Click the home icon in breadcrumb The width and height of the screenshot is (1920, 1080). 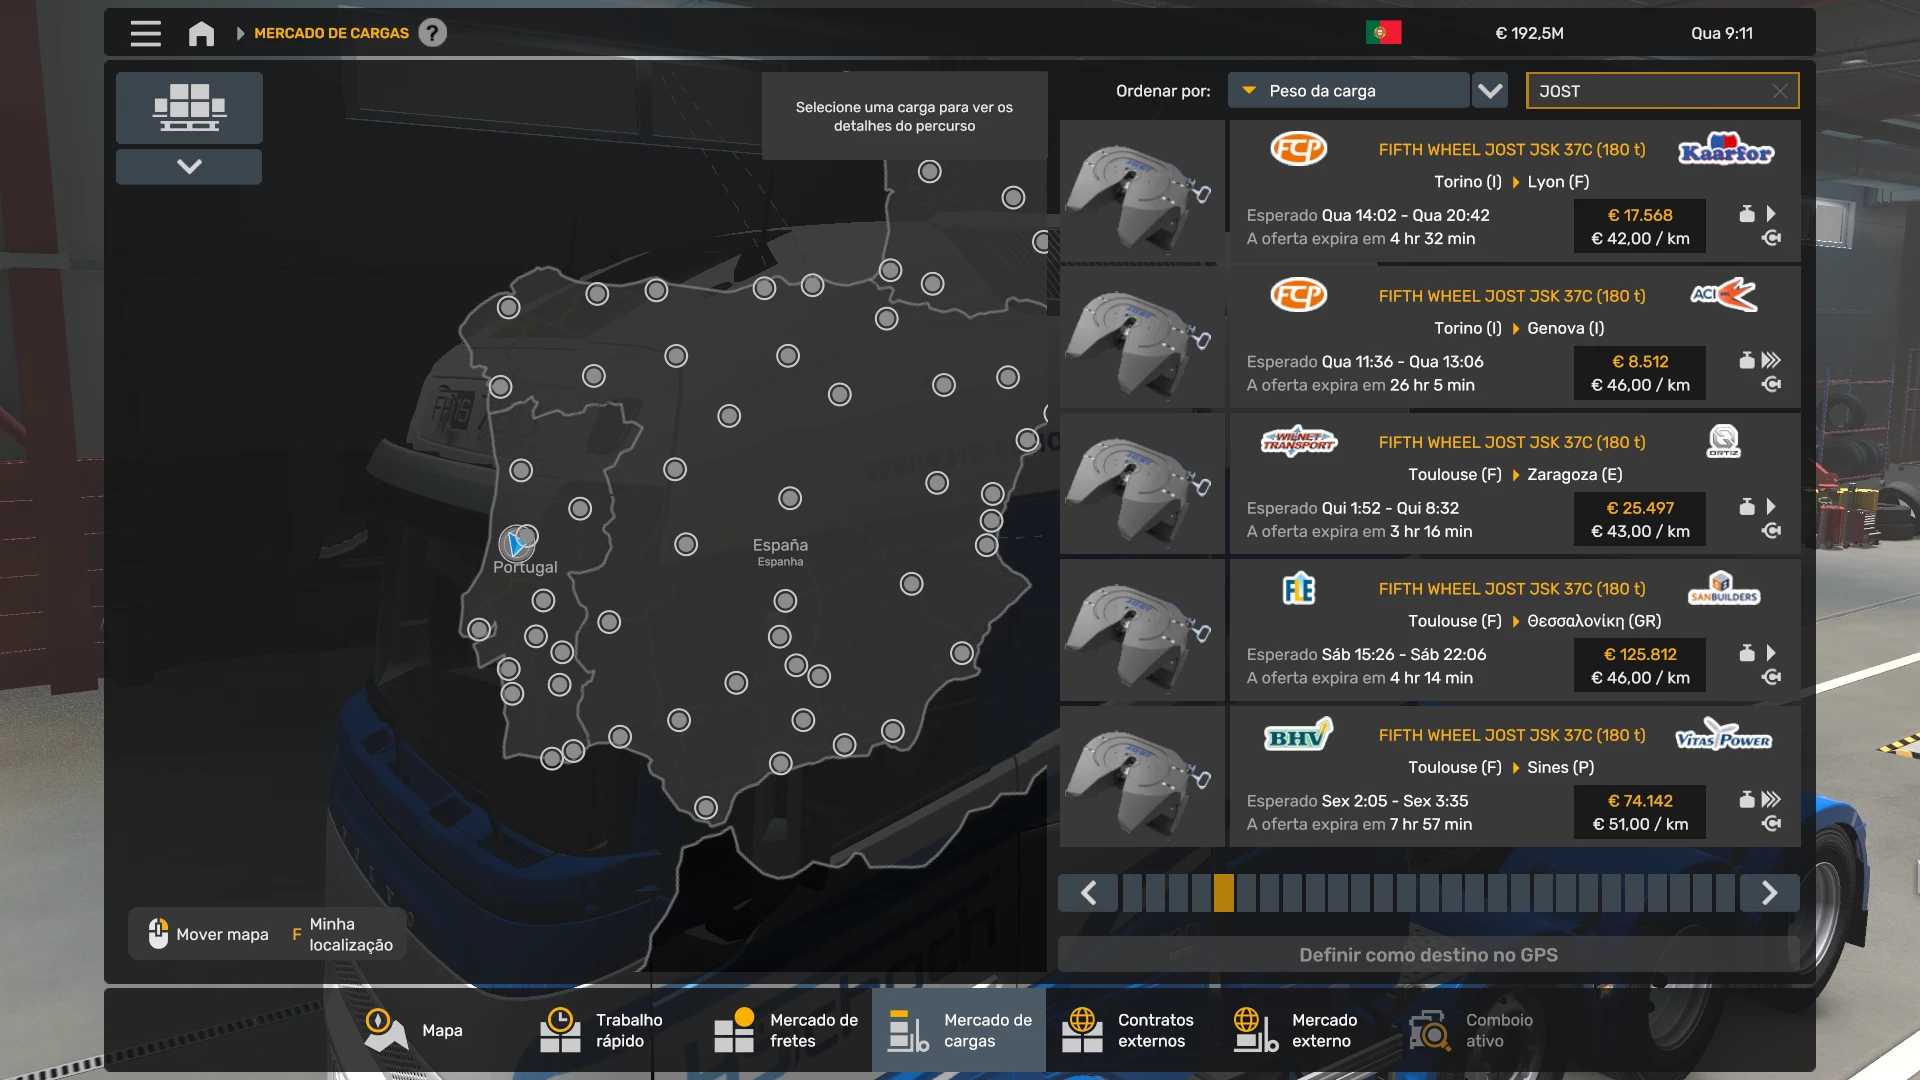coord(201,33)
